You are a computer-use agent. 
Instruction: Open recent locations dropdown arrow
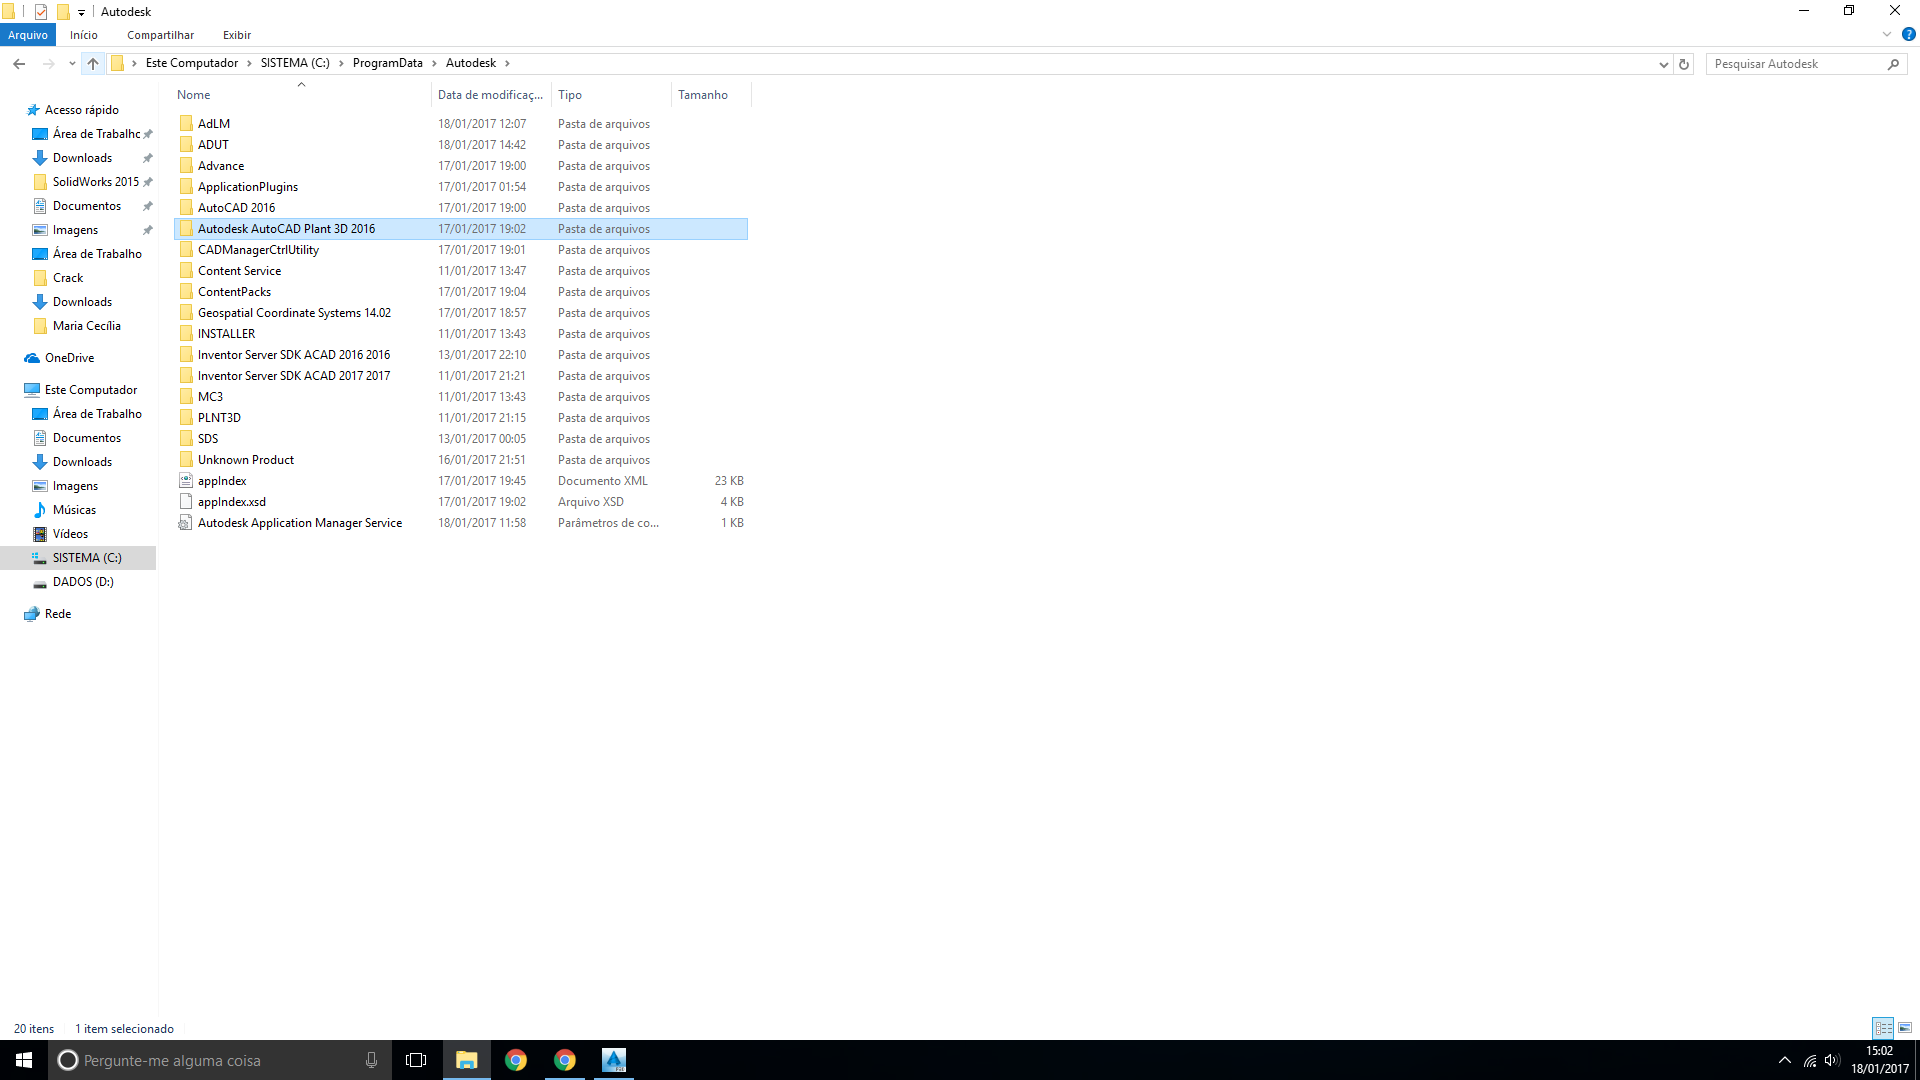click(x=72, y=64)
